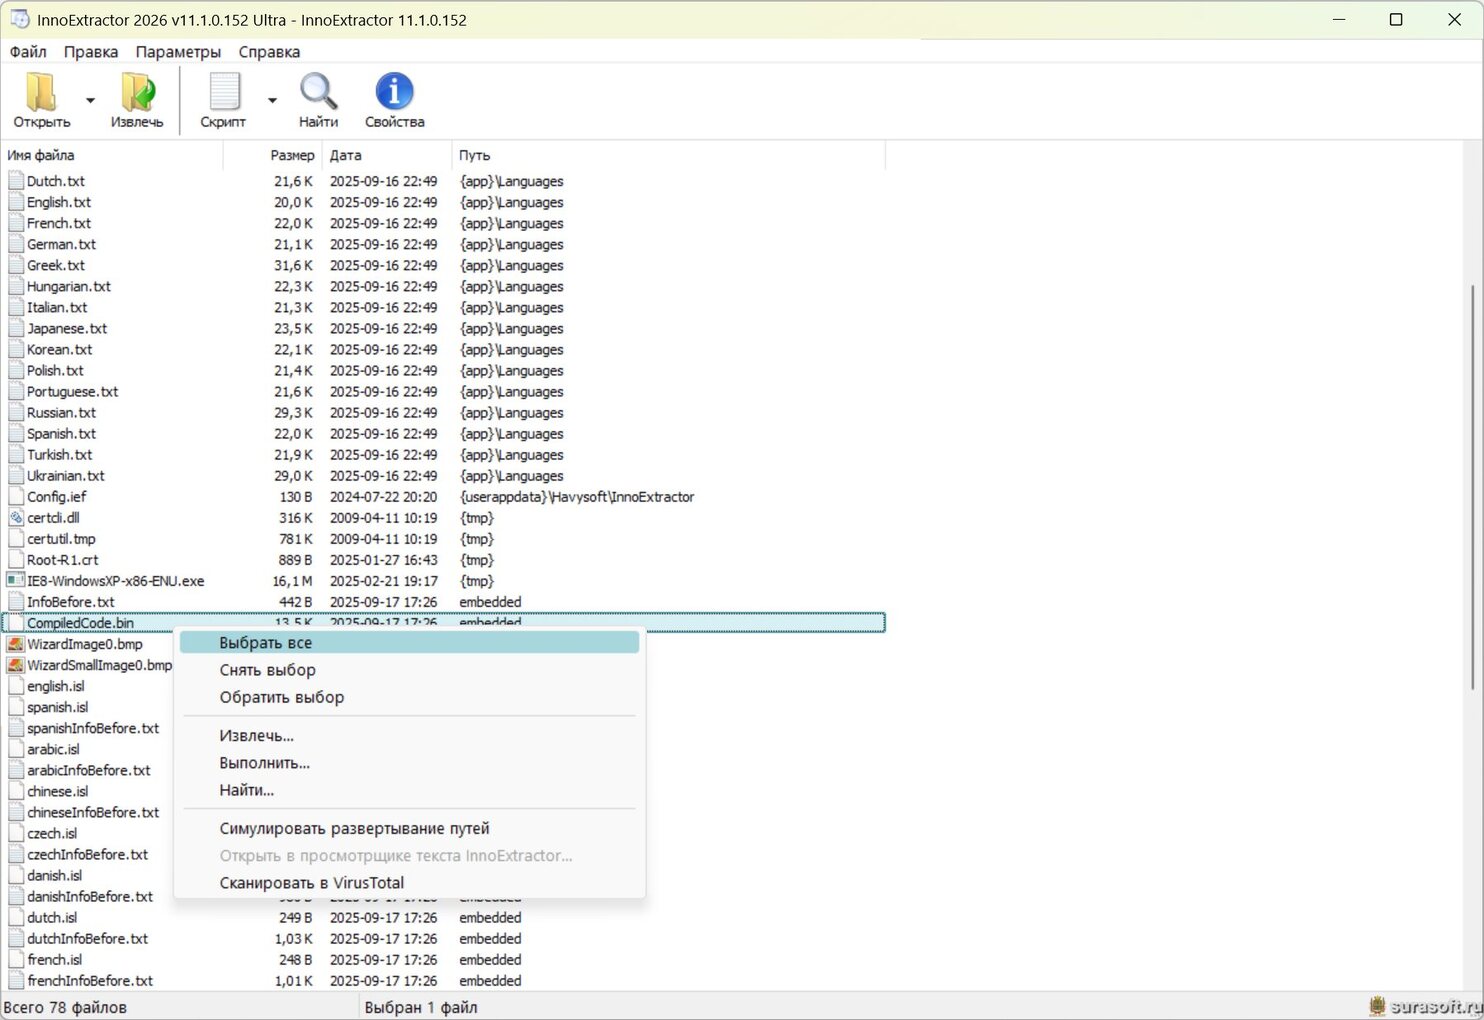
Task: Click the 16,1 M size of IE8-WindowsXP-x86-ENU.exe
Action: (x=293, y=580)
